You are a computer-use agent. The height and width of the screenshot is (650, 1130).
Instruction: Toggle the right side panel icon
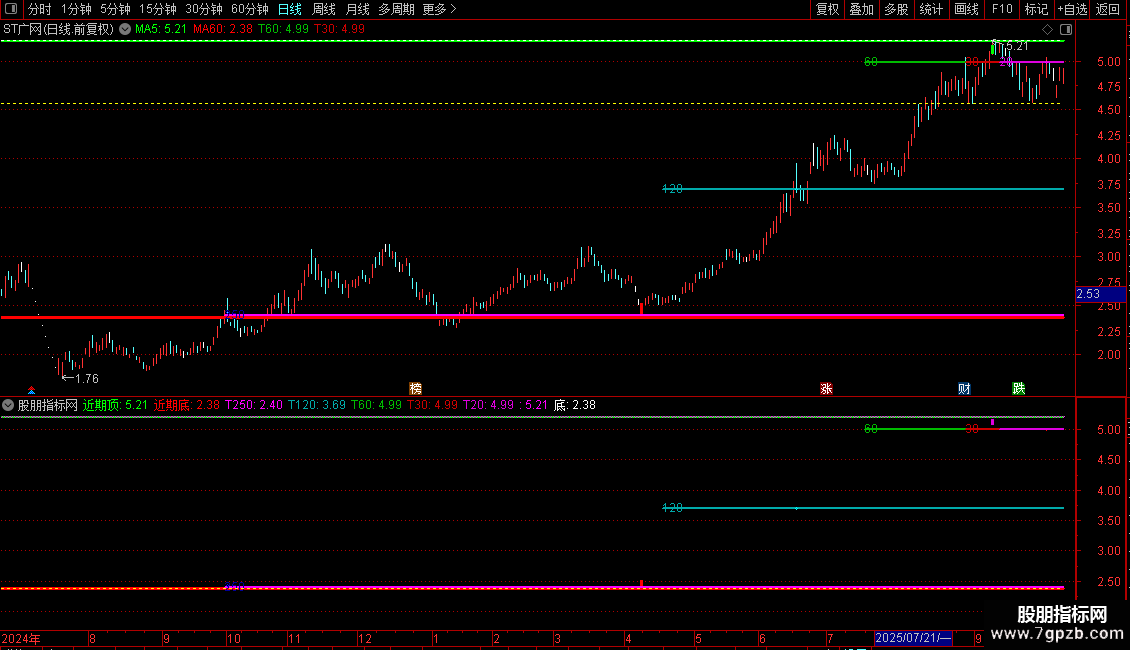[1066, 30]
